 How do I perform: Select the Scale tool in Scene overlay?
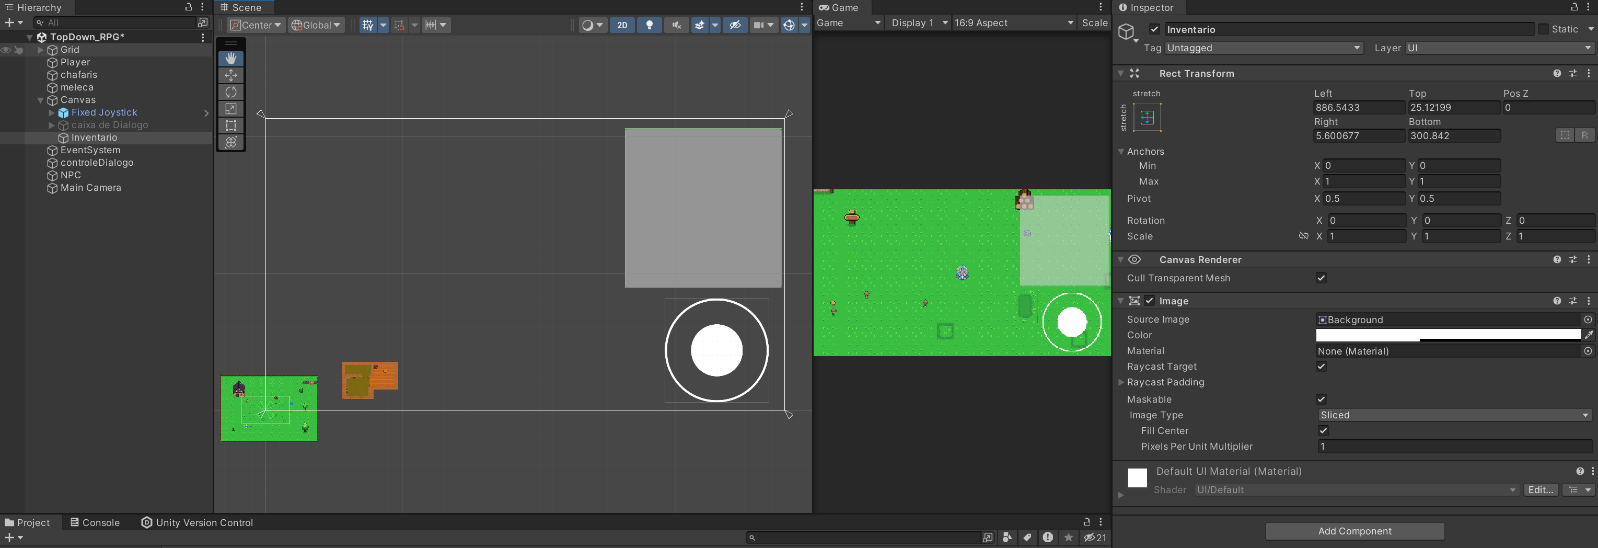tap(231, 108)
